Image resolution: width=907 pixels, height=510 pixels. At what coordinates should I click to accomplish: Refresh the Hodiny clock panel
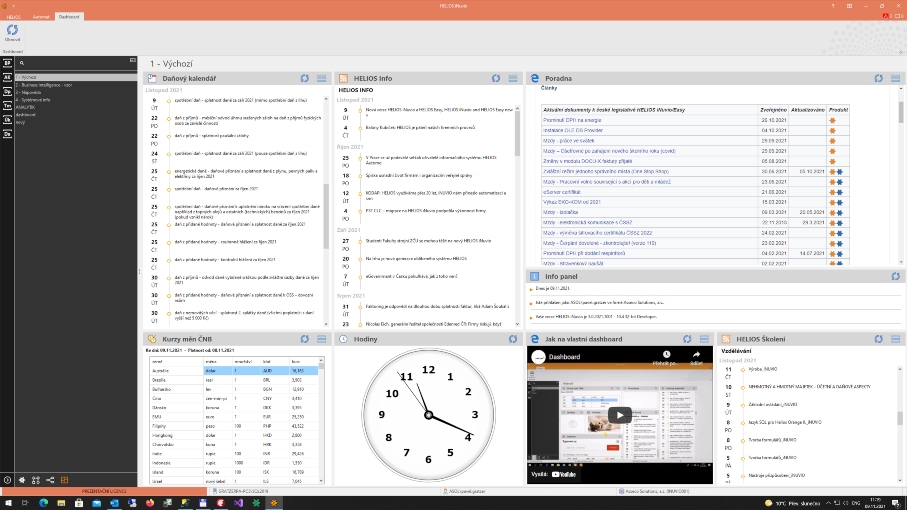pyautogui.click(x=497, y=340)
